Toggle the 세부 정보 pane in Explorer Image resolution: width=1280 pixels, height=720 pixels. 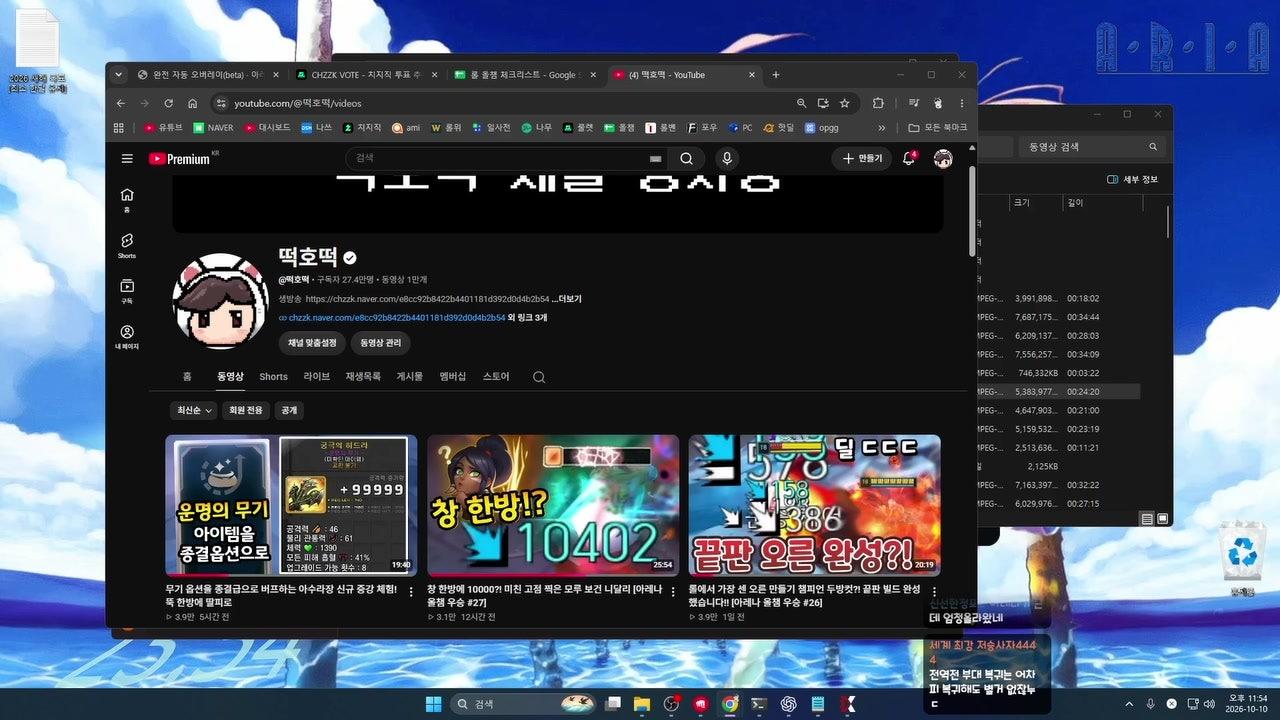click(x=1132, y=179)
